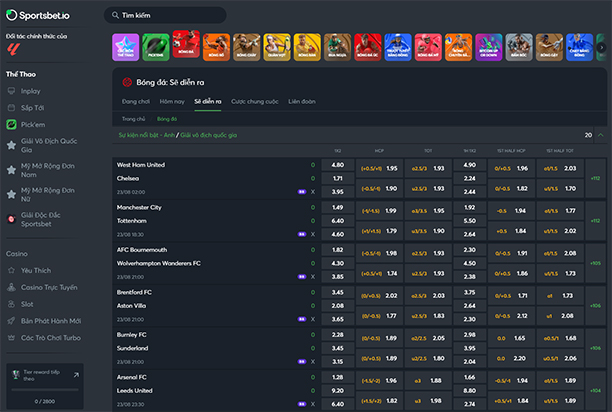The image size is (612, 412).
Task: Select the red Bóng đá Úc tile
Action: tap(368, 47)
